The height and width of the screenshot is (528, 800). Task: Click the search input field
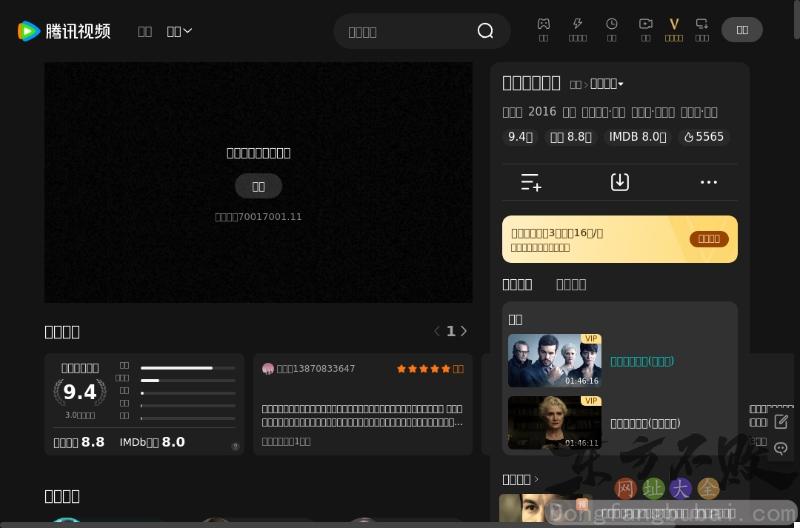click(405, 31)
